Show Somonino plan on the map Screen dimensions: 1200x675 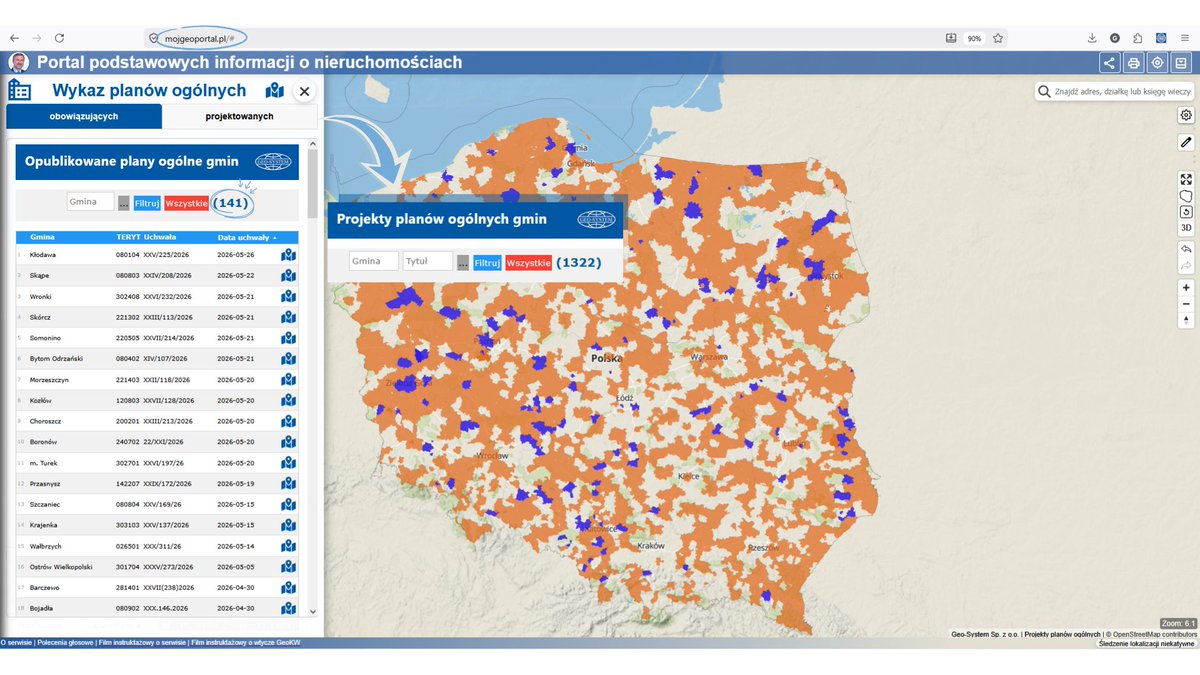(289, 338)
